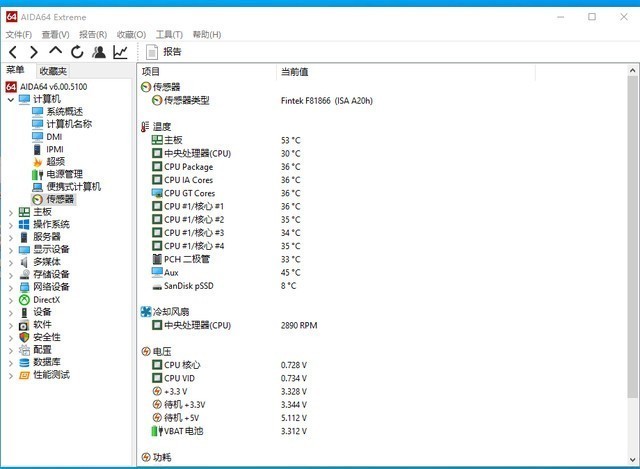Viewport: 640px width, 469px height.
Task: Select the CPU IA Cores row
Action: click(227, 180)
